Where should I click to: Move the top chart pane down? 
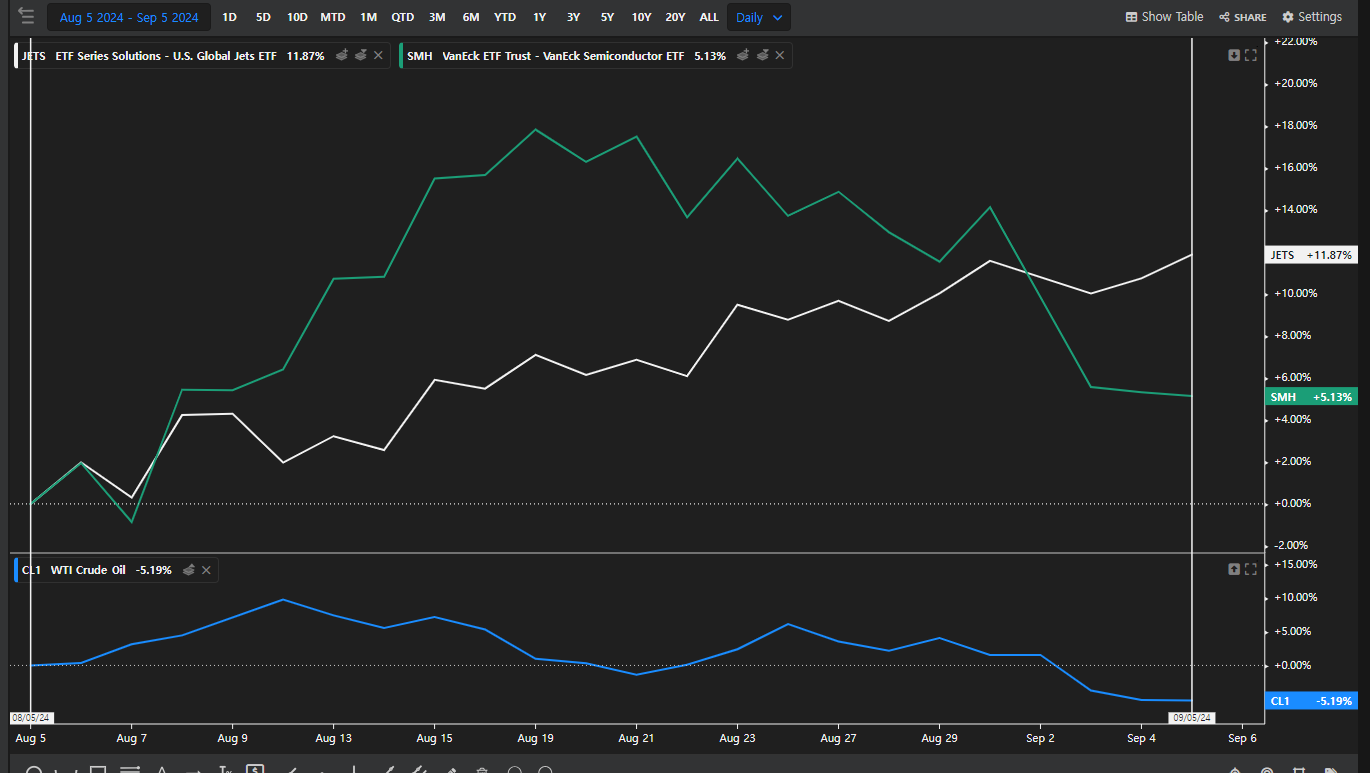click(1234, 55)
